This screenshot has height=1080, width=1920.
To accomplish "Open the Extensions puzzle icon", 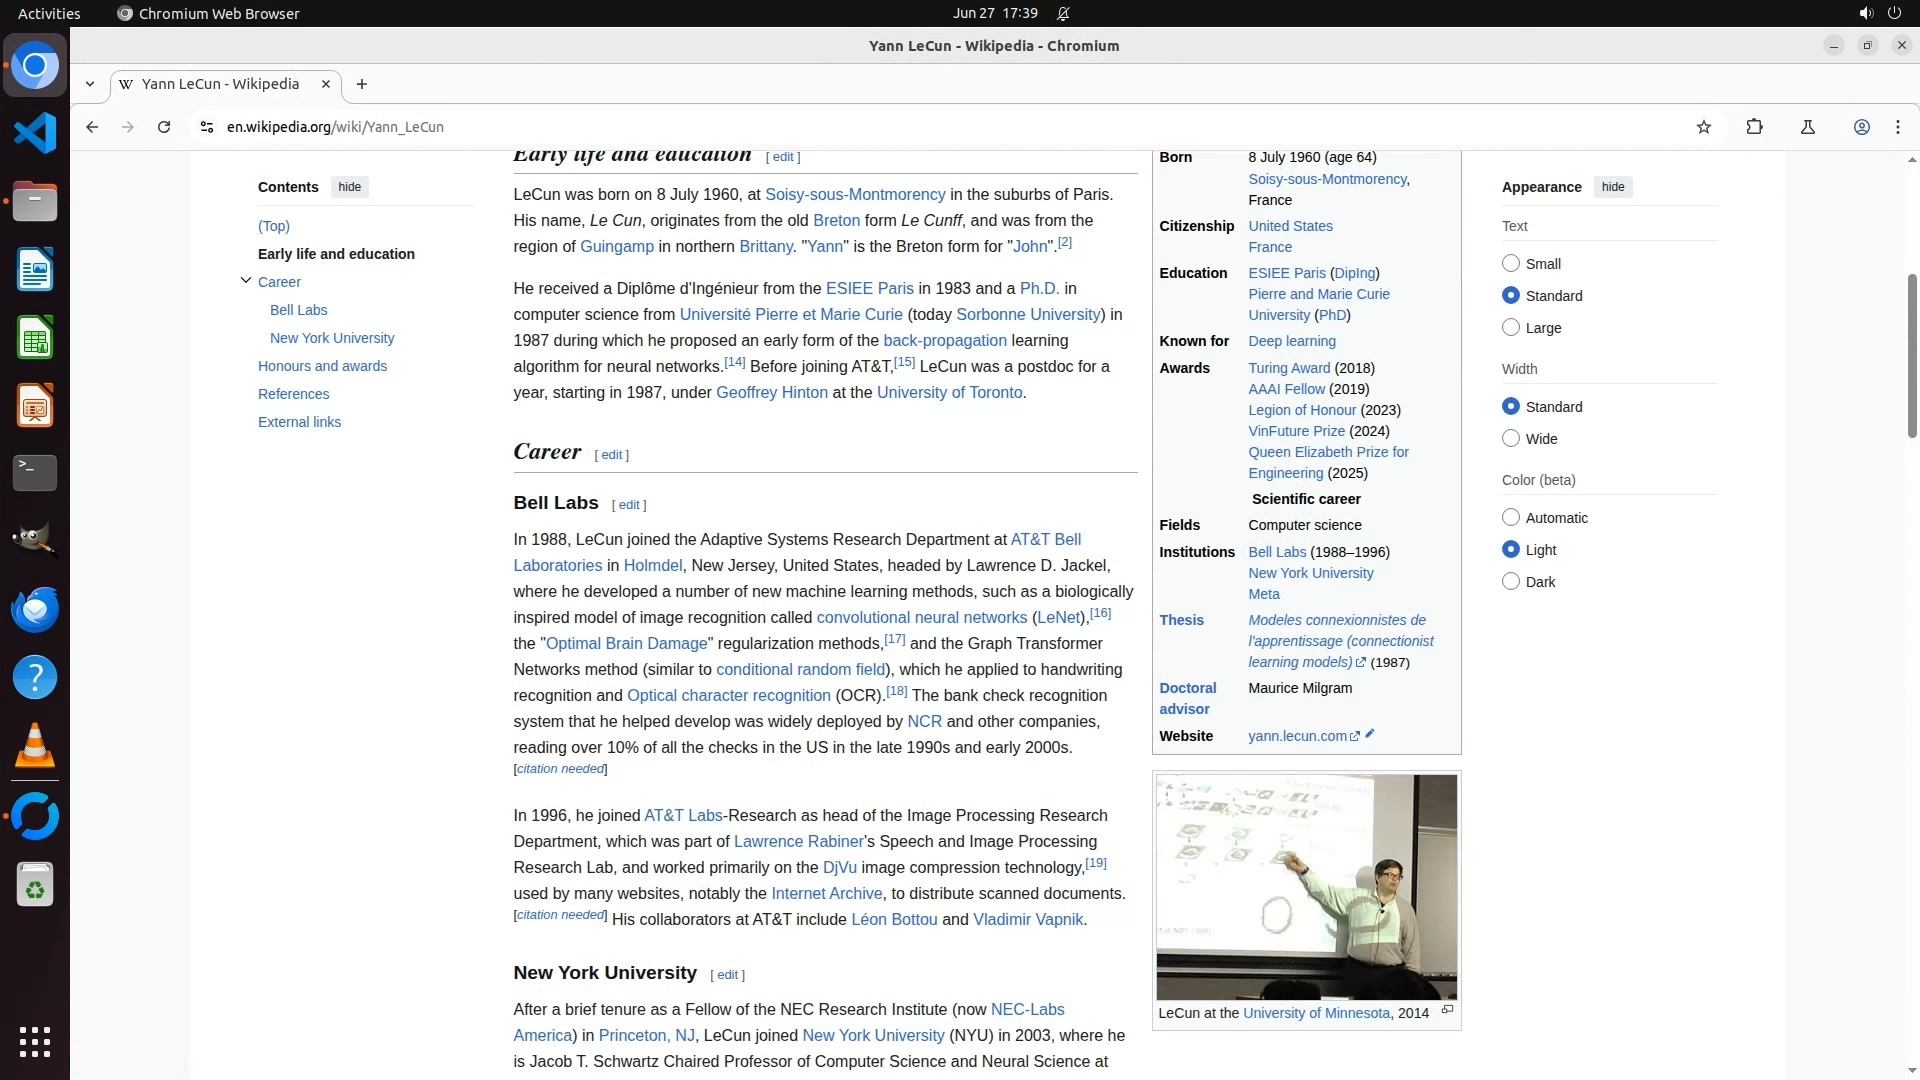I will [x=1754, y=127].
